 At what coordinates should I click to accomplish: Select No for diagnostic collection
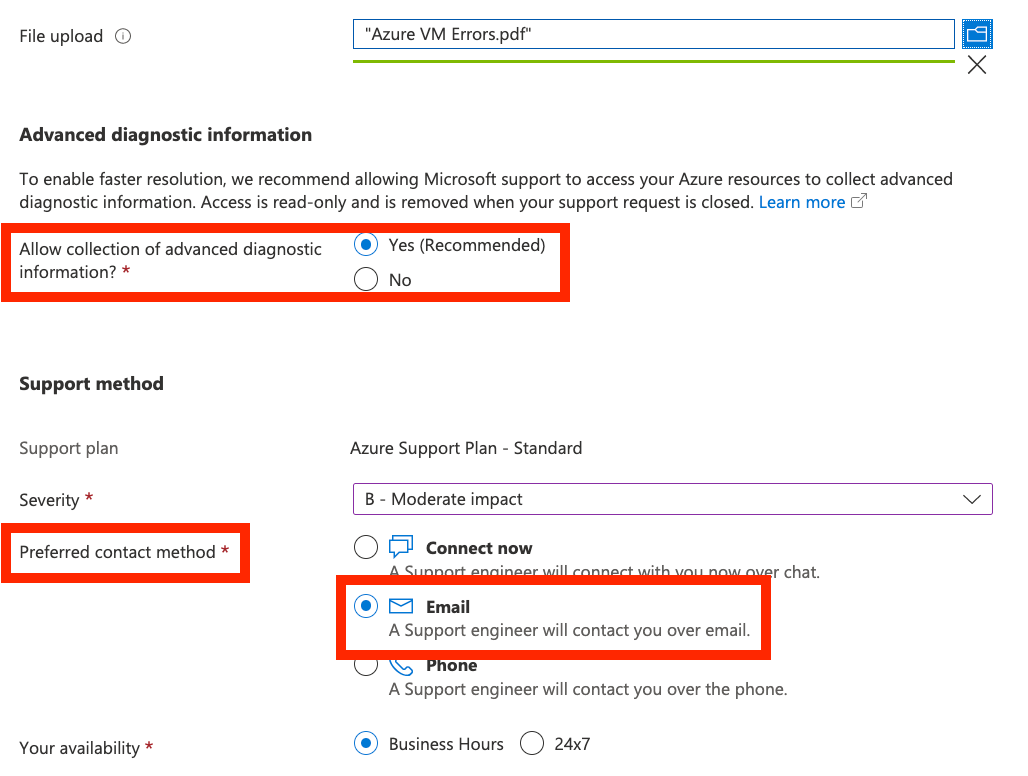[366, 280]
